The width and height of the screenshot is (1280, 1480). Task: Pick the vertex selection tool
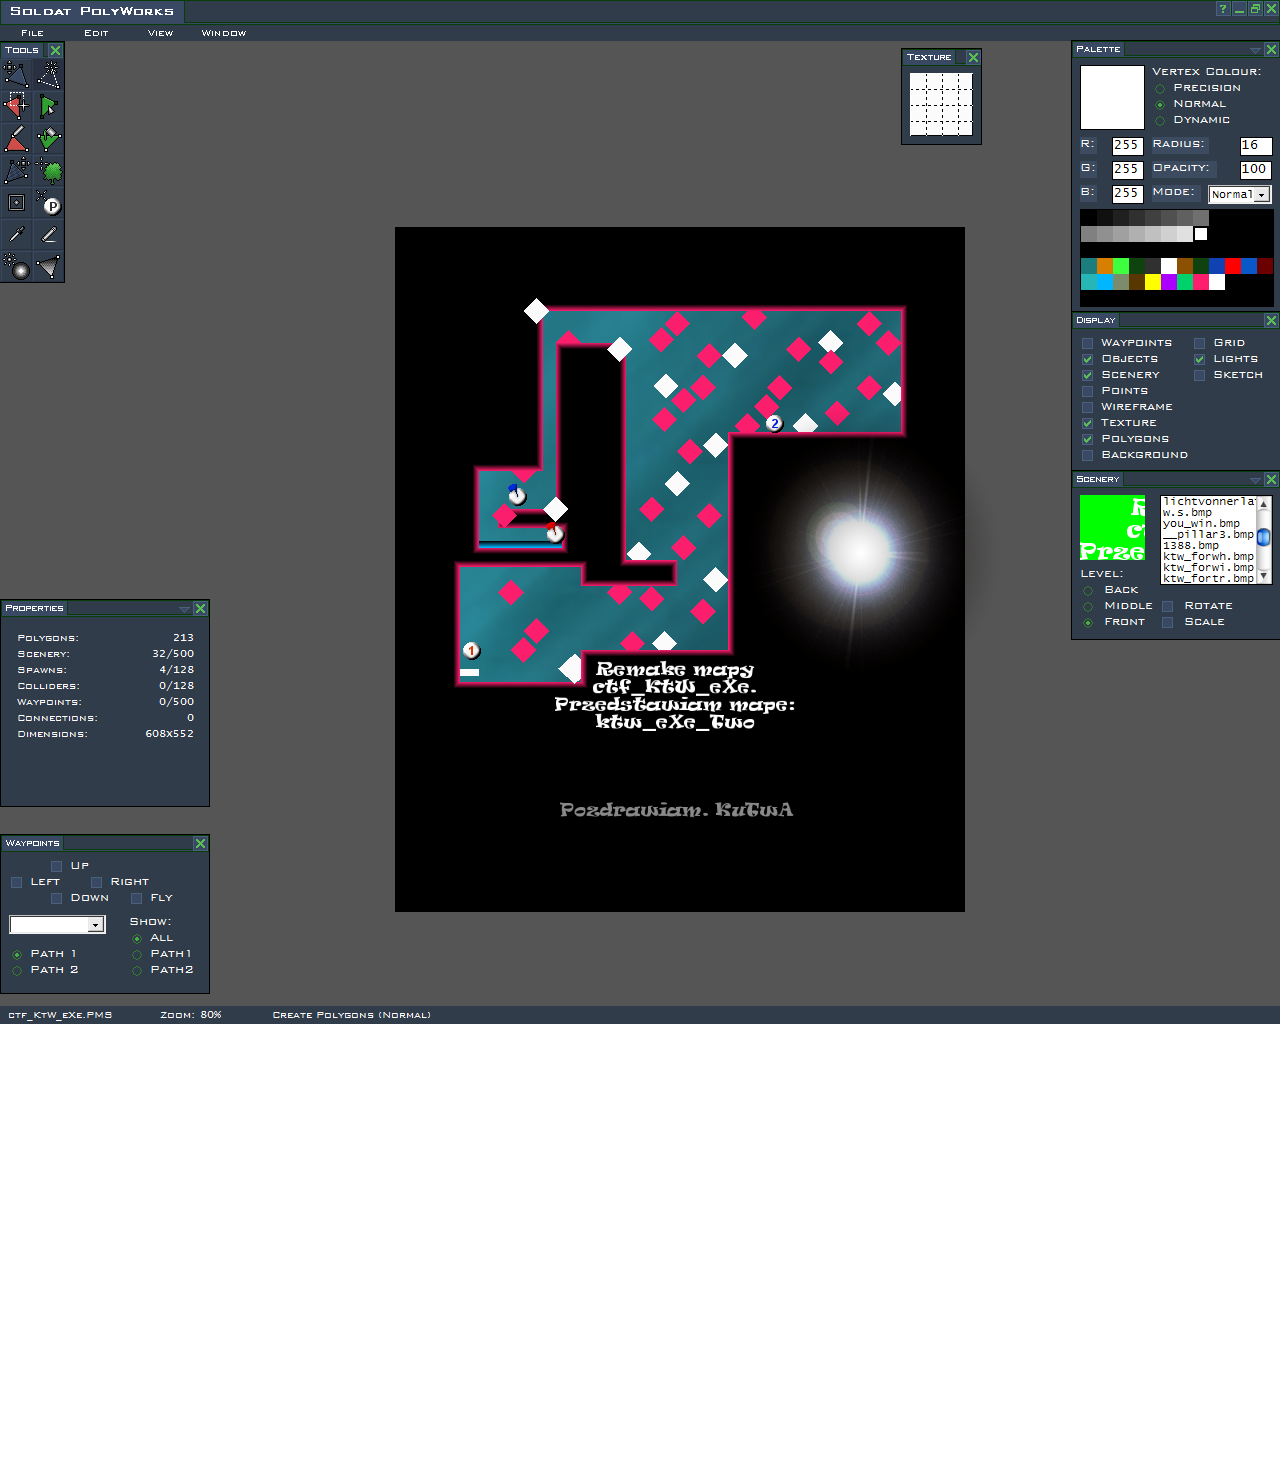[x=16, y=106]
